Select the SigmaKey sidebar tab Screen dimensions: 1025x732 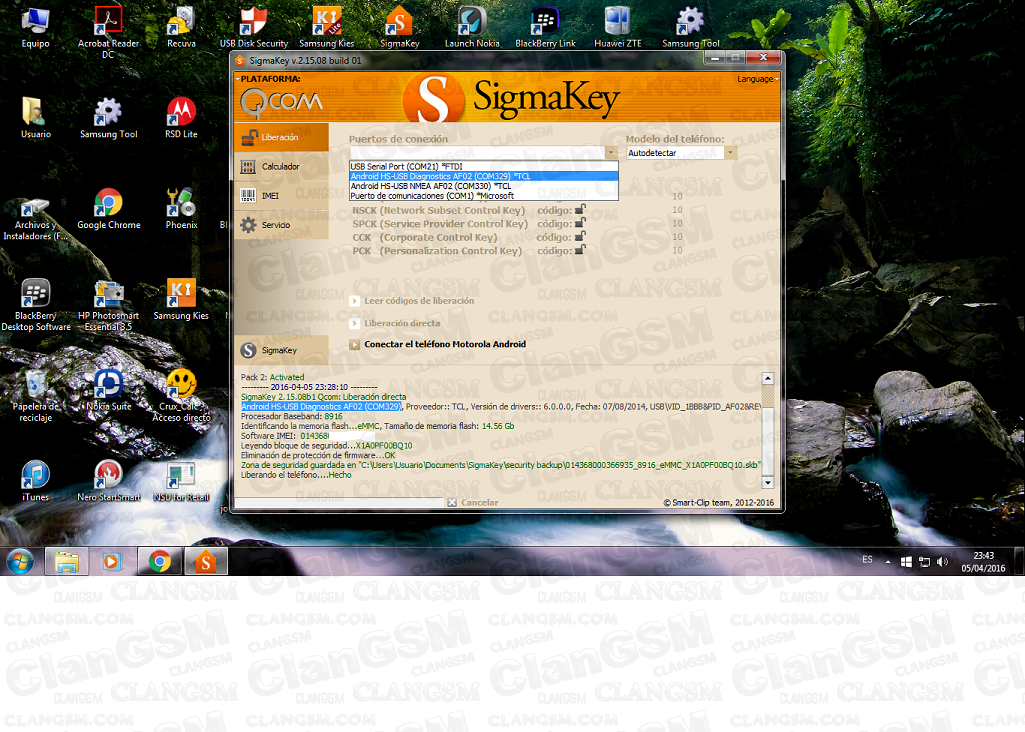click(281, 350)
